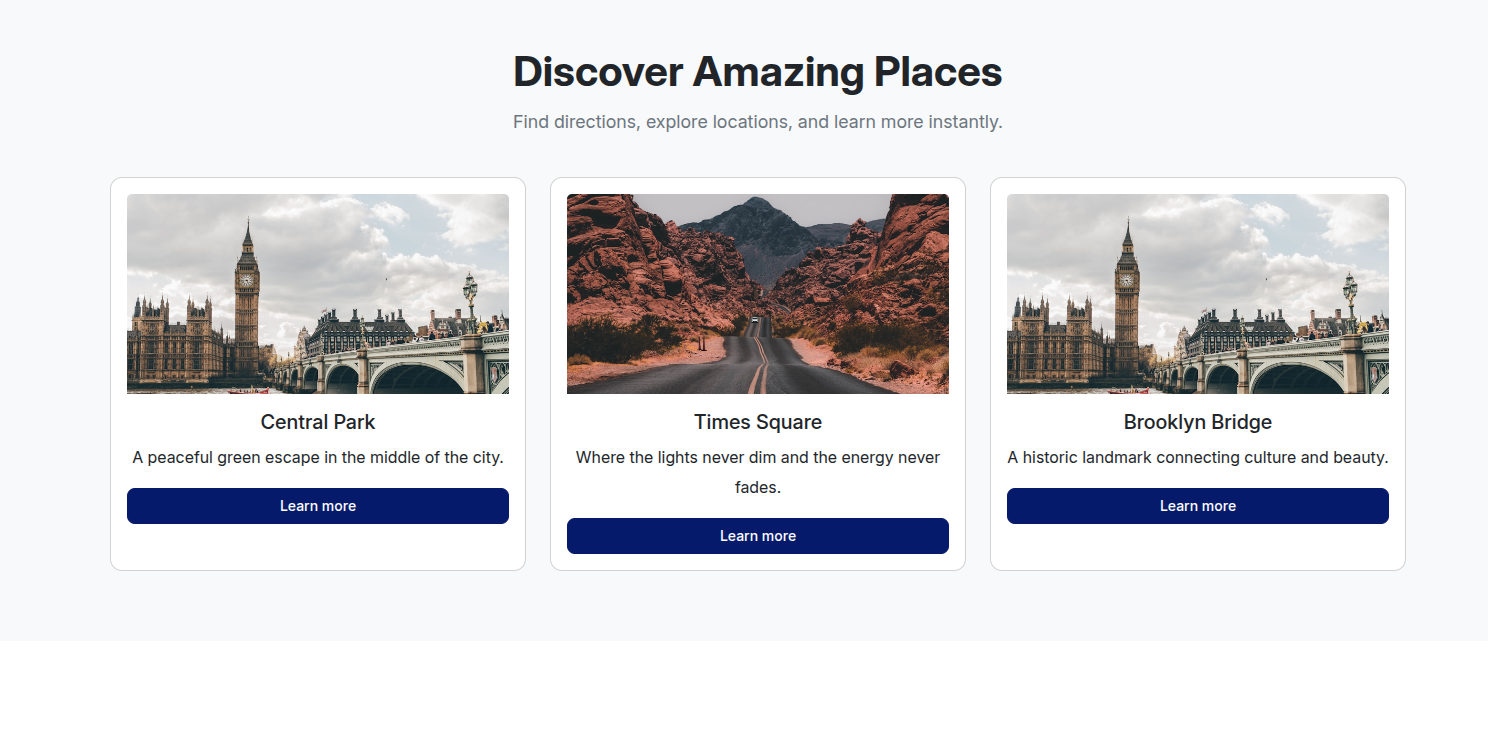1488x750 pixels.
Task: Select the Brooklyn Bridge card title
Action: click(x=1197, y=422)
